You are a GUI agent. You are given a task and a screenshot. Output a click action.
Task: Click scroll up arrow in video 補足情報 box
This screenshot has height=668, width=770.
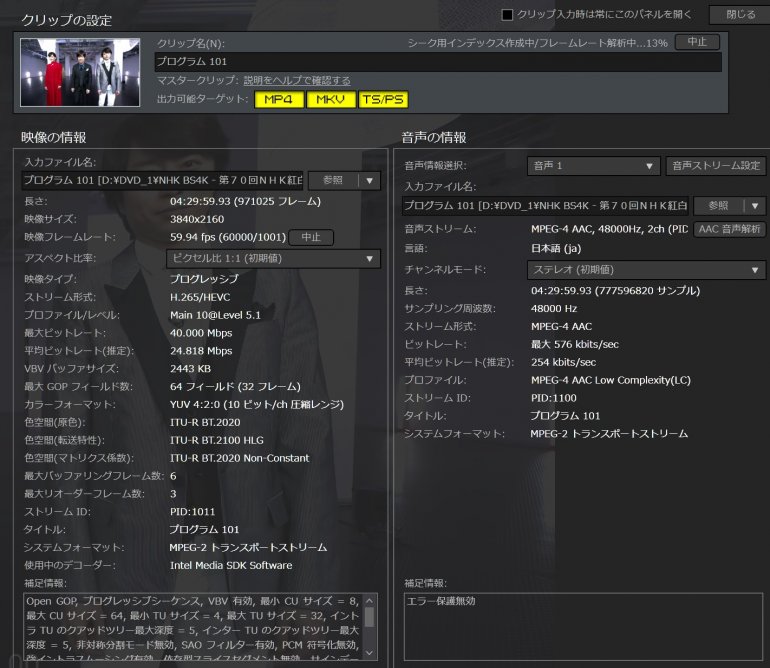click(370, 601)
